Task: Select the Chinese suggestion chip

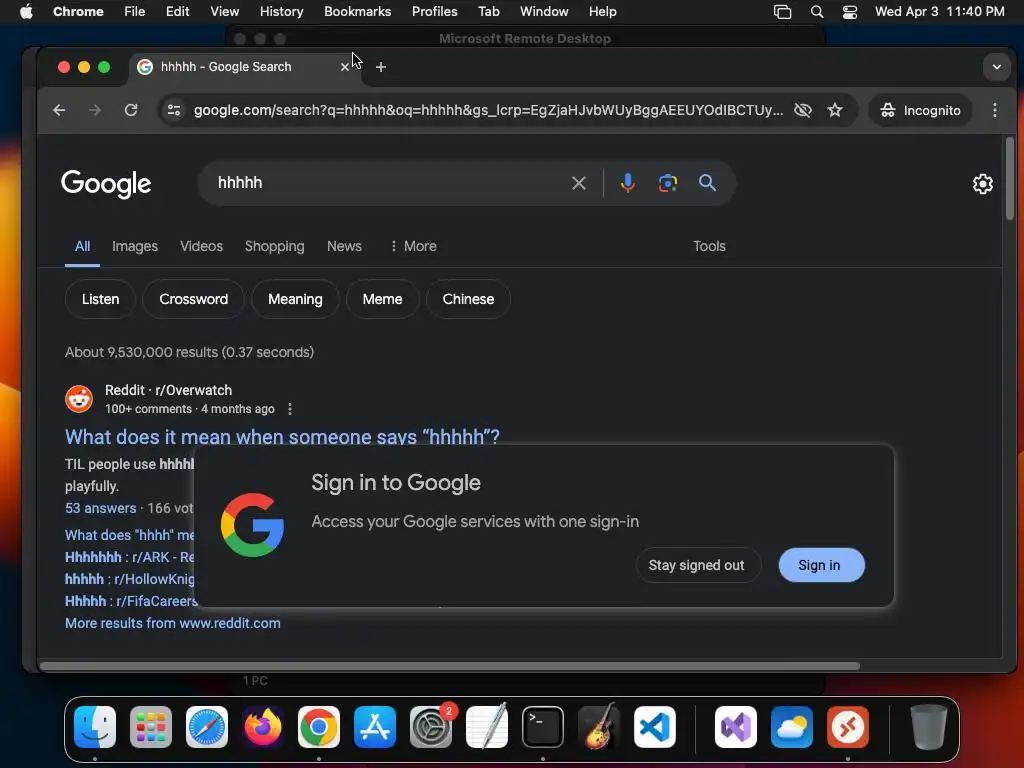Action: 468,299
